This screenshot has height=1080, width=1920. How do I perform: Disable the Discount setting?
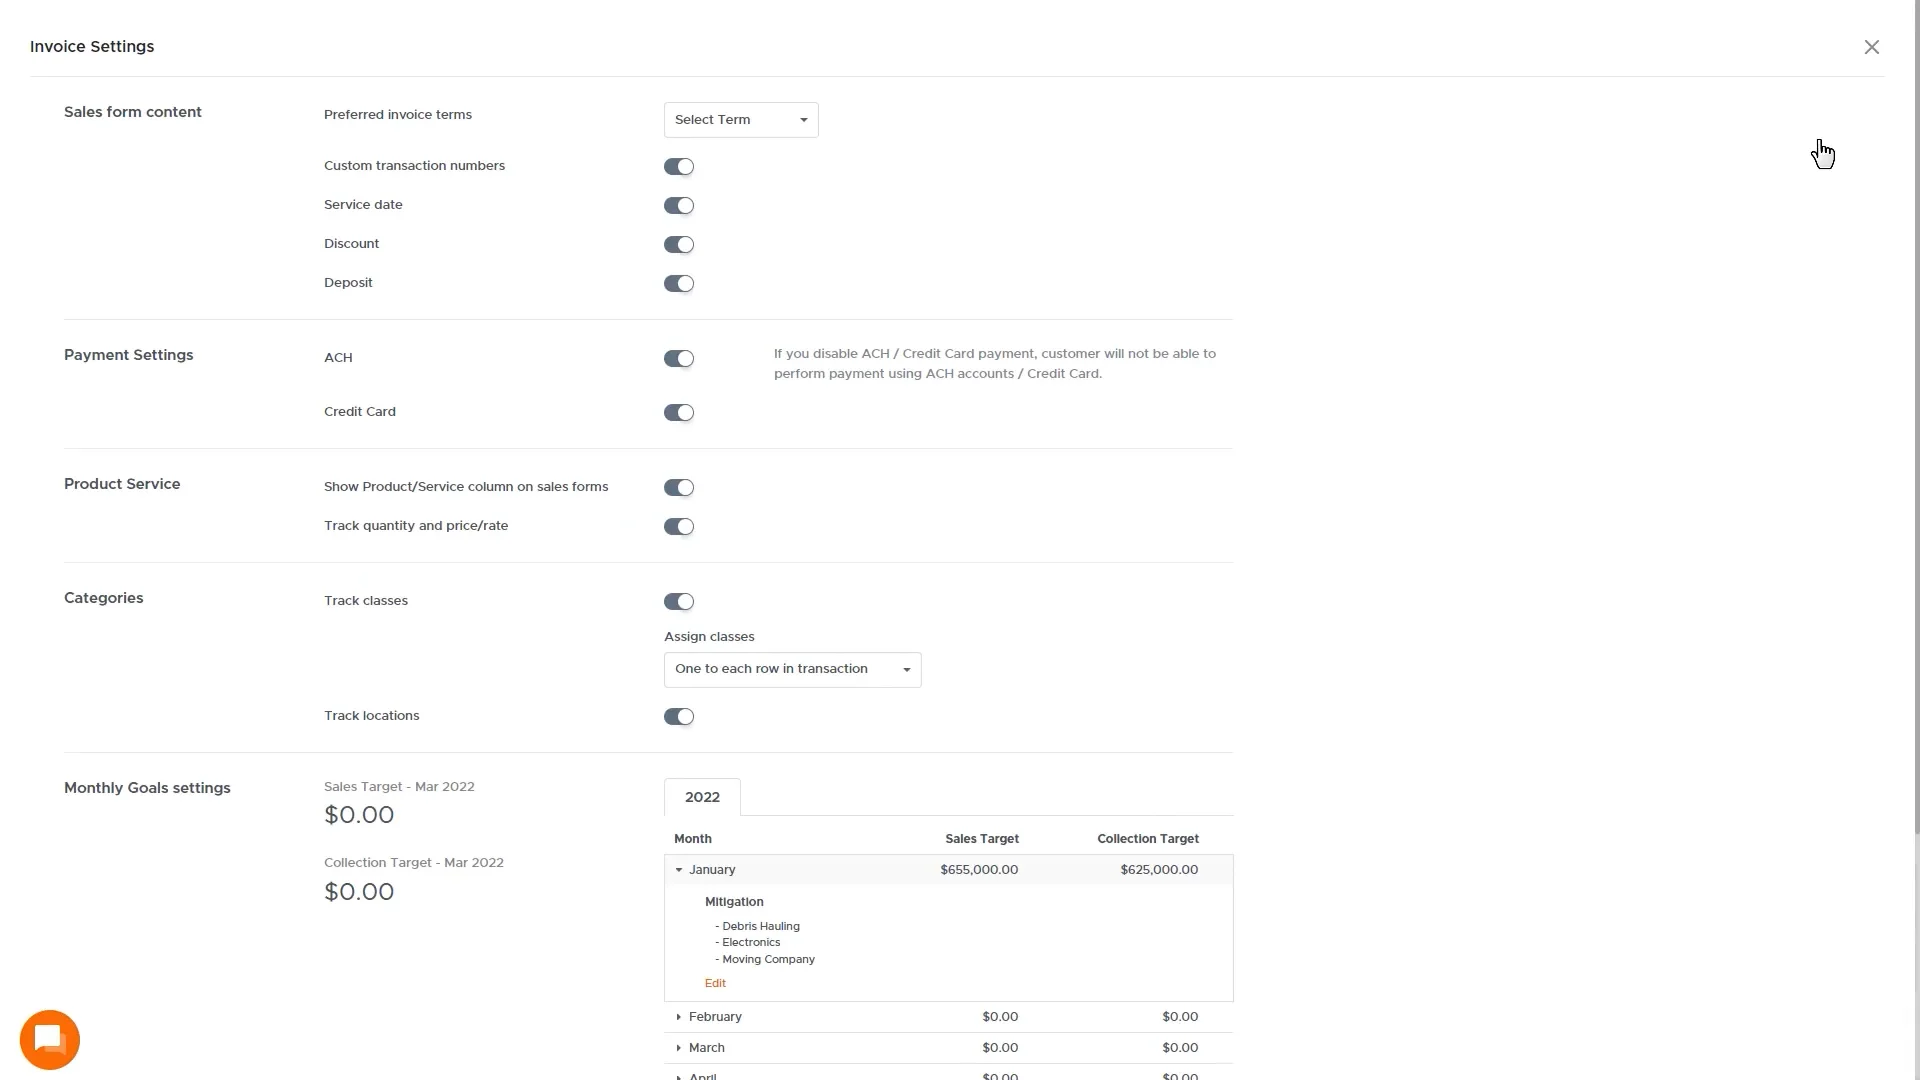click(x=678, y=244)
